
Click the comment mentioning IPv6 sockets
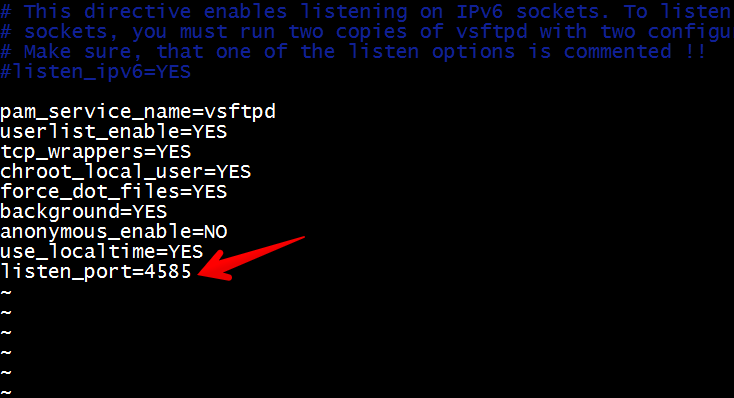click(x=367, y=12)
